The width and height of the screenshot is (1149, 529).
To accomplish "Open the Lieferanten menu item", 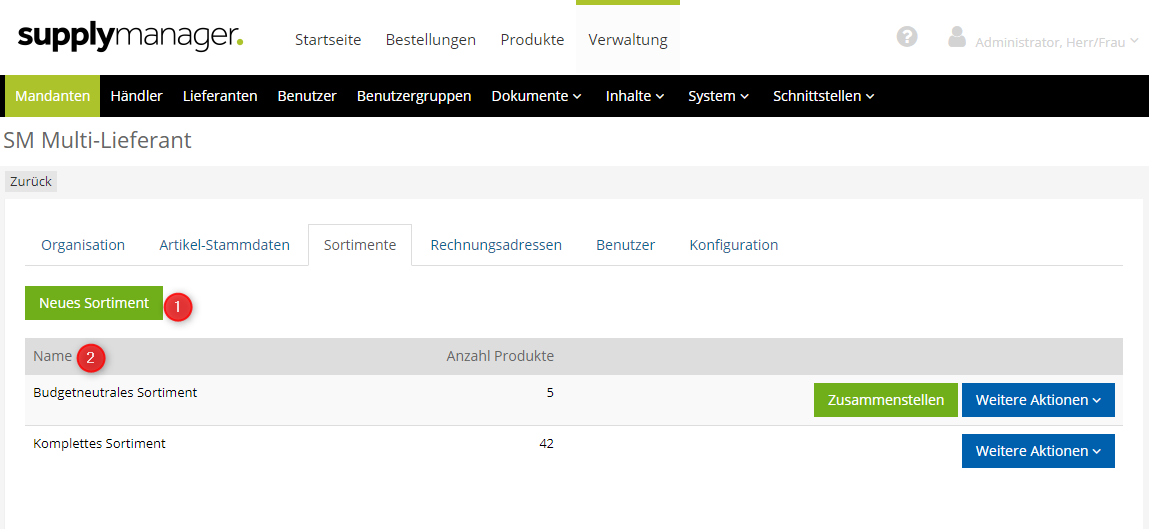I will (220, 96).
